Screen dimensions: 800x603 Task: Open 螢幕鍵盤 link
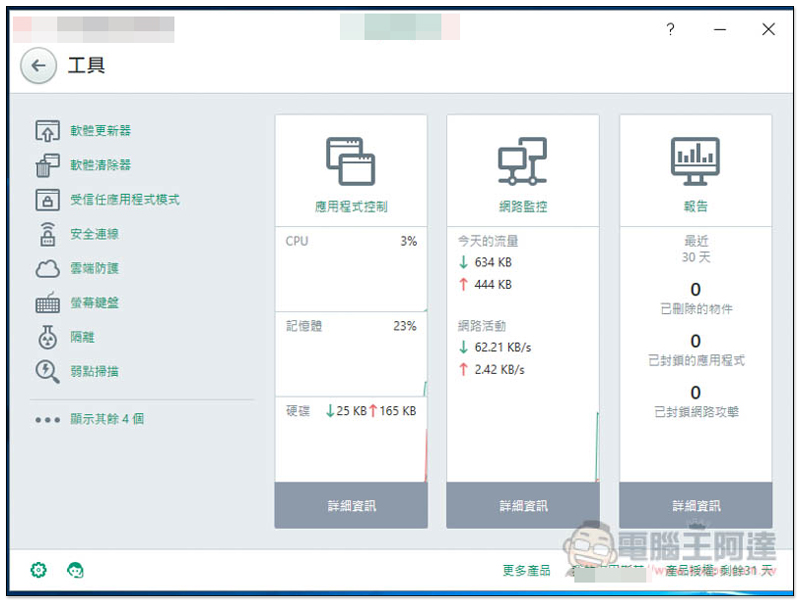coord(94,303)
